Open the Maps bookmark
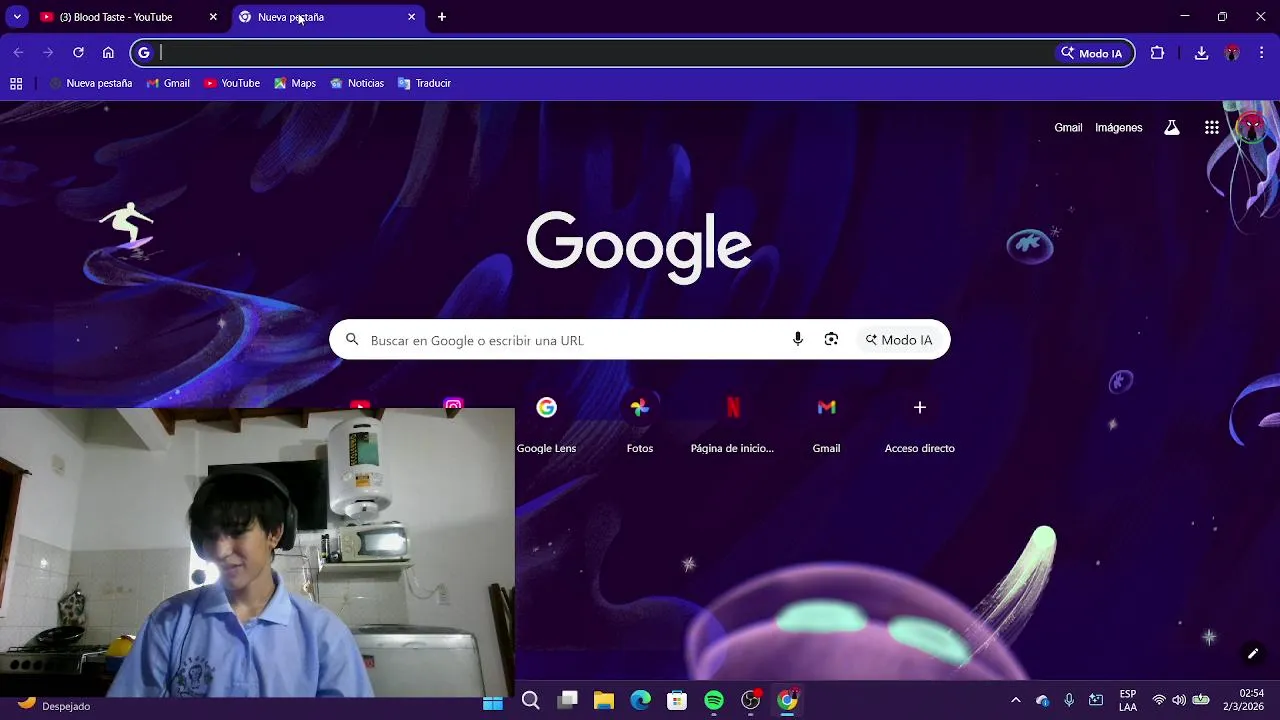The image size is (1280, 720). (295, 84)
